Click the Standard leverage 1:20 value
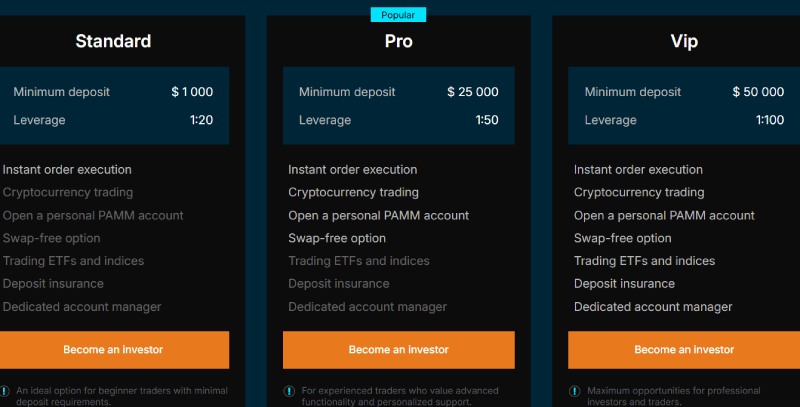Screen dimensions: 800x407 pyautogui.click(x=200, y=120)
